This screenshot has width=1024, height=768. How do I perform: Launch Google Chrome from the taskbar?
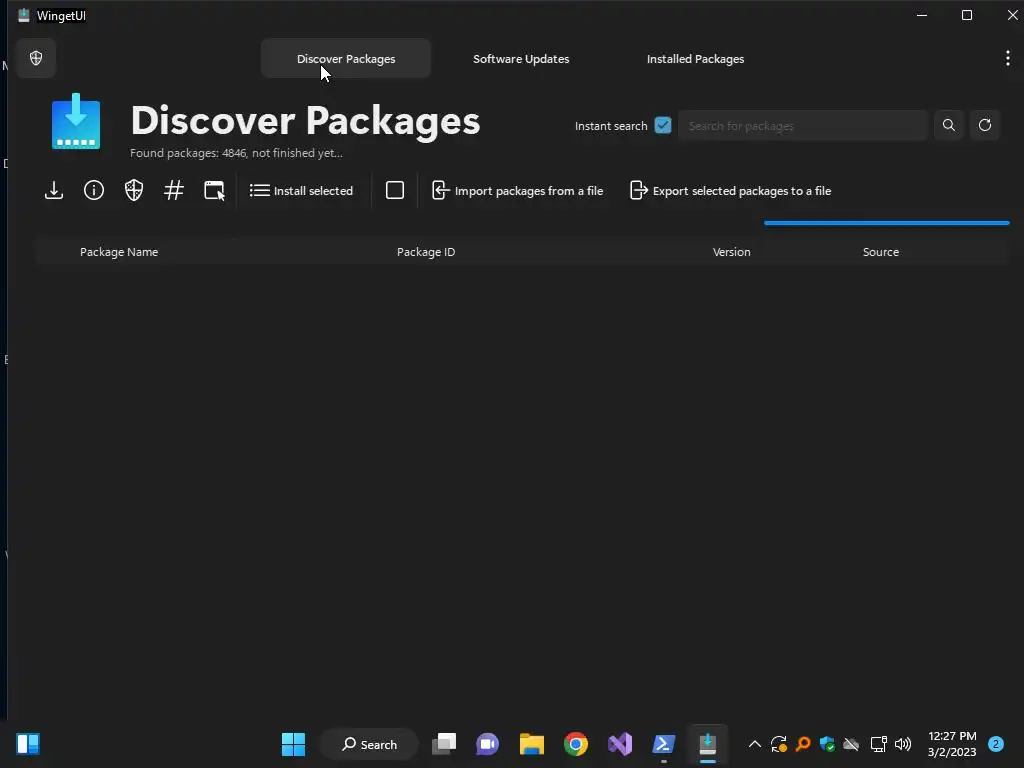click(x=575, y=744)
